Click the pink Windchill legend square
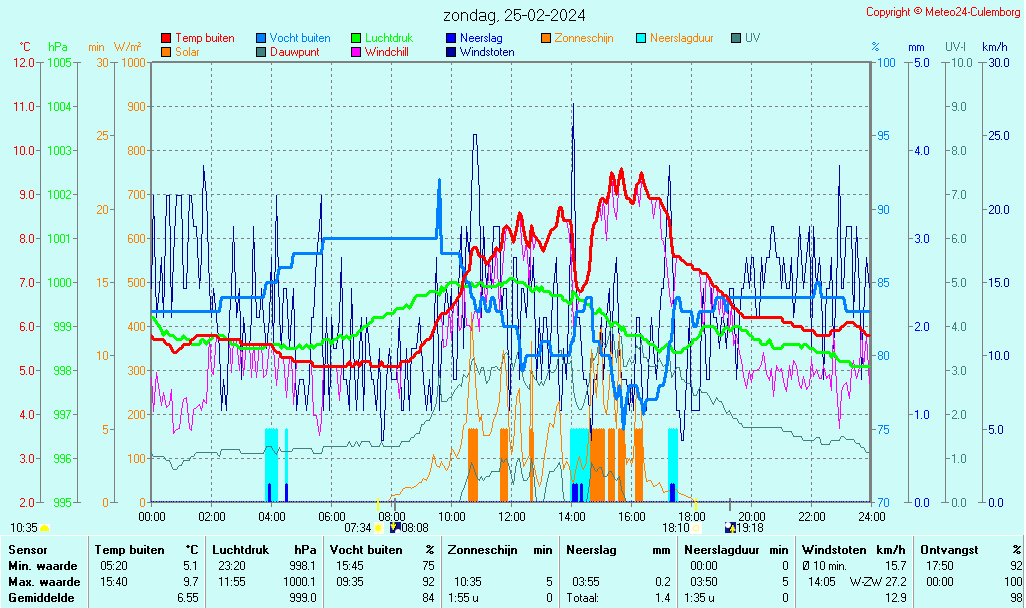This screenshot has width=1026, height=608. [356, 52]
